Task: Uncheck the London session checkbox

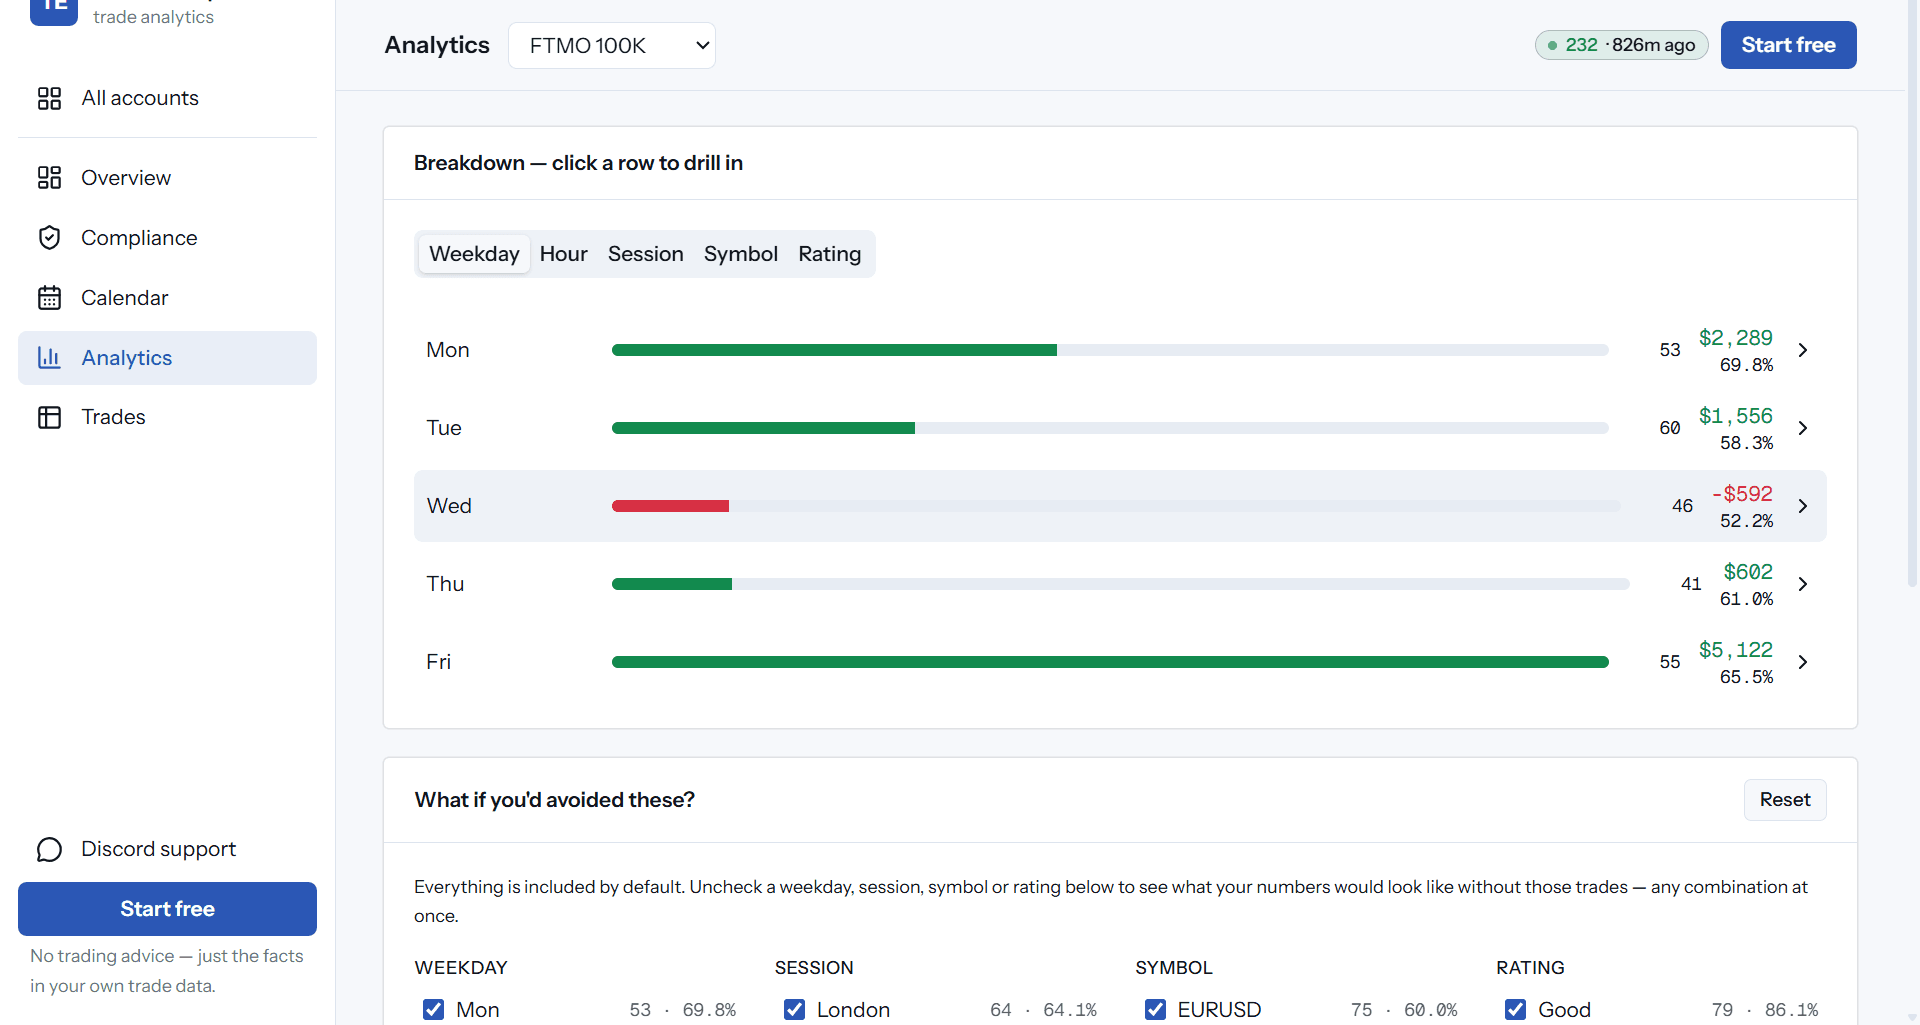Action: (794, 1010)
